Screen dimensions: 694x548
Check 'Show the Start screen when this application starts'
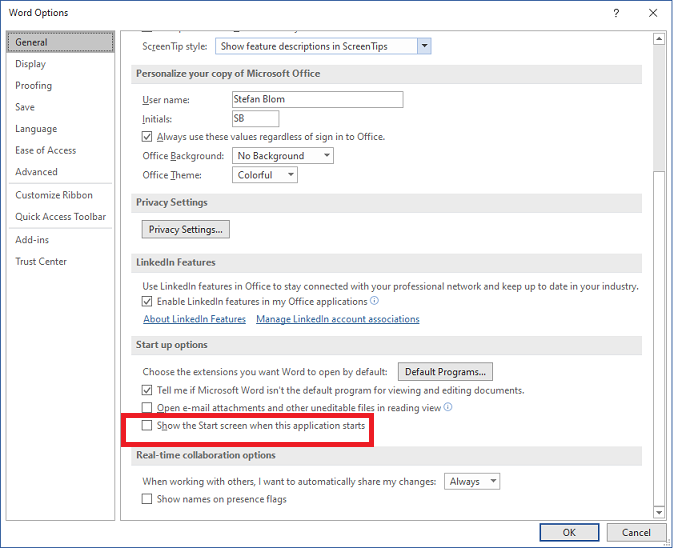(147, 425)
